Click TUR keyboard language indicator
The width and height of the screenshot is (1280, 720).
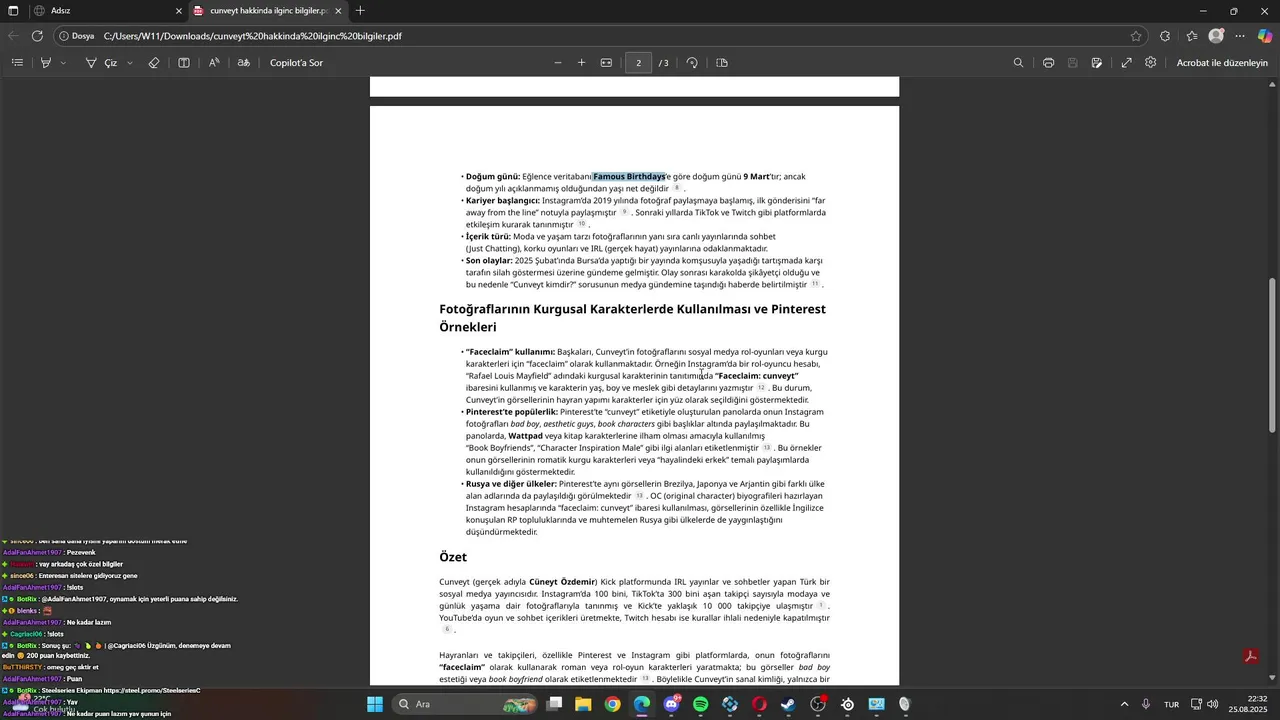click(x=1171, y=704)
